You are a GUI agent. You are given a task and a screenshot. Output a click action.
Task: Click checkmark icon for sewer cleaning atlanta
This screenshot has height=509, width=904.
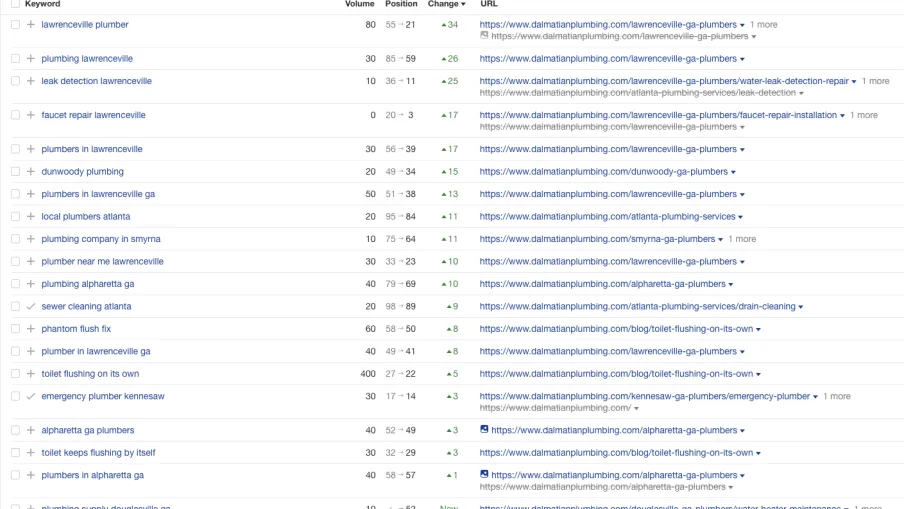point(31,307)
